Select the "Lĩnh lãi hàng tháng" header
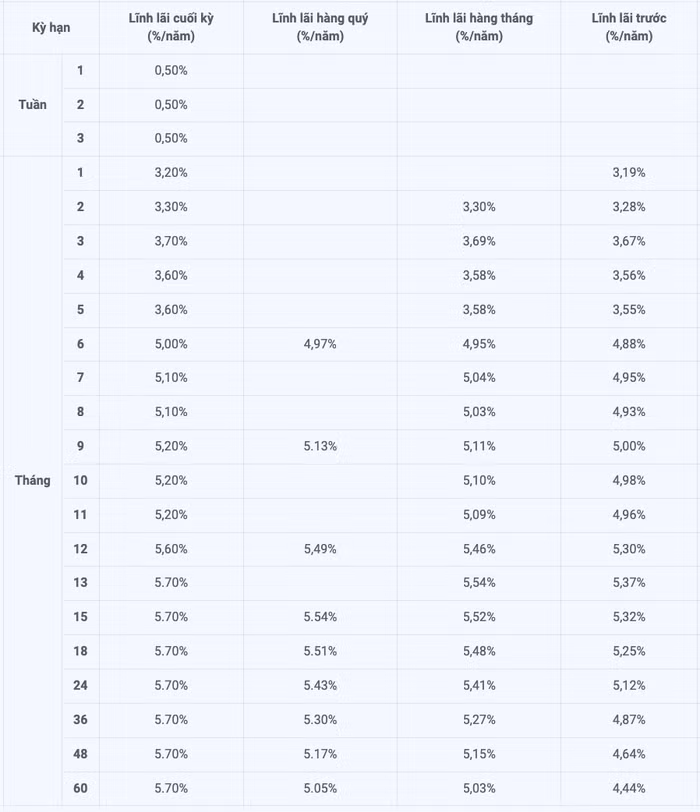700x812 pixels. (479, 27)
